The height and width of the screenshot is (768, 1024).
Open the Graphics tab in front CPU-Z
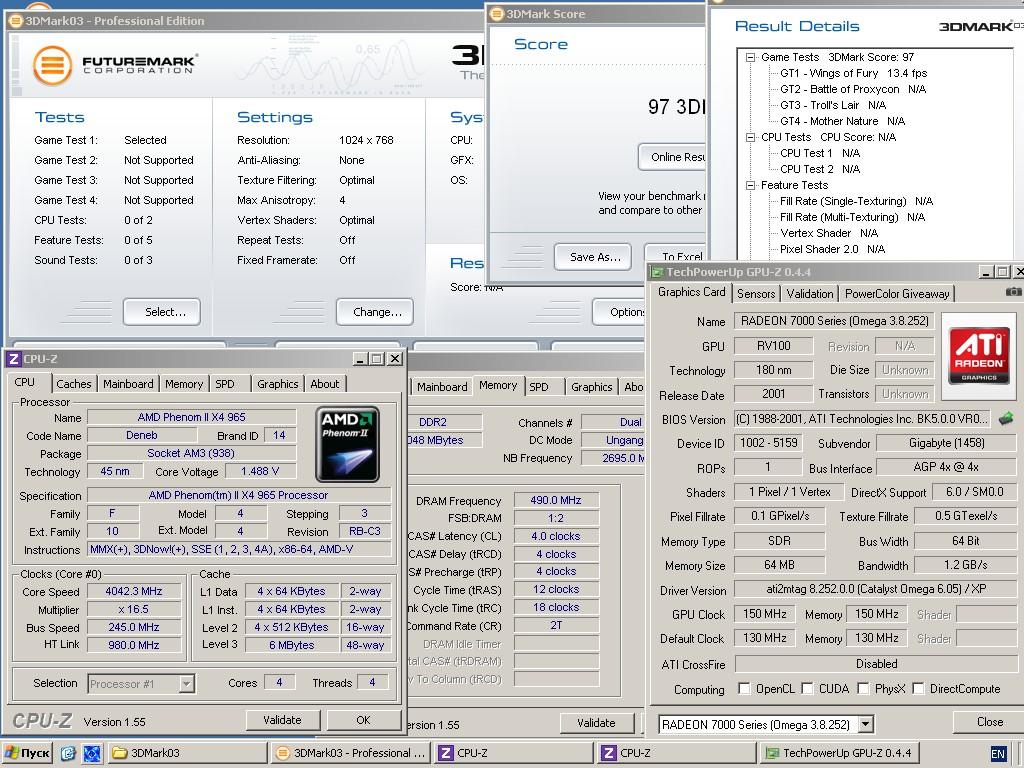click(278, 384)
